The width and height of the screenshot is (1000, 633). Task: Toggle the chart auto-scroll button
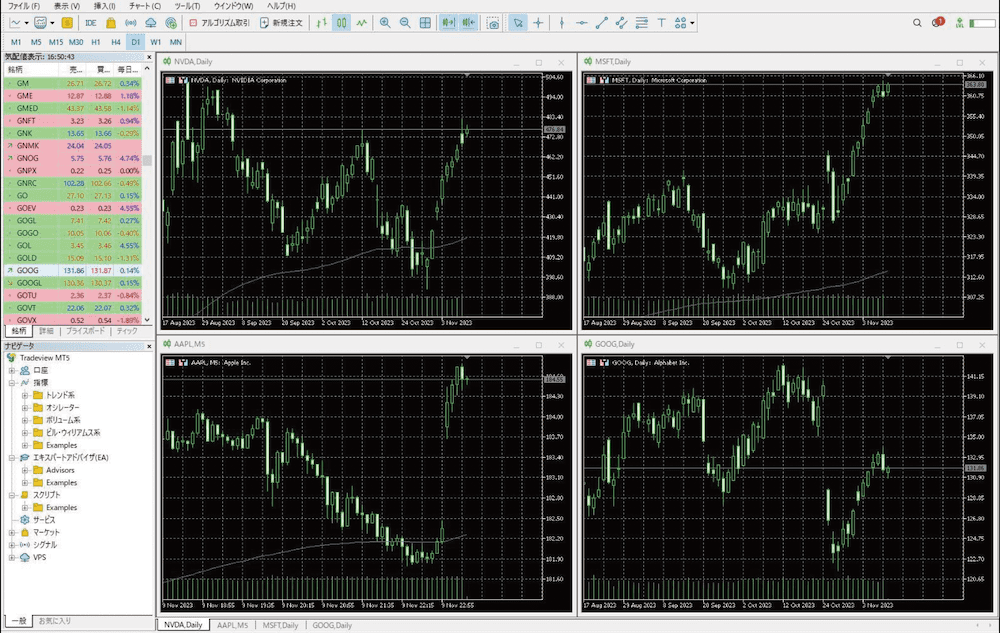448,22
